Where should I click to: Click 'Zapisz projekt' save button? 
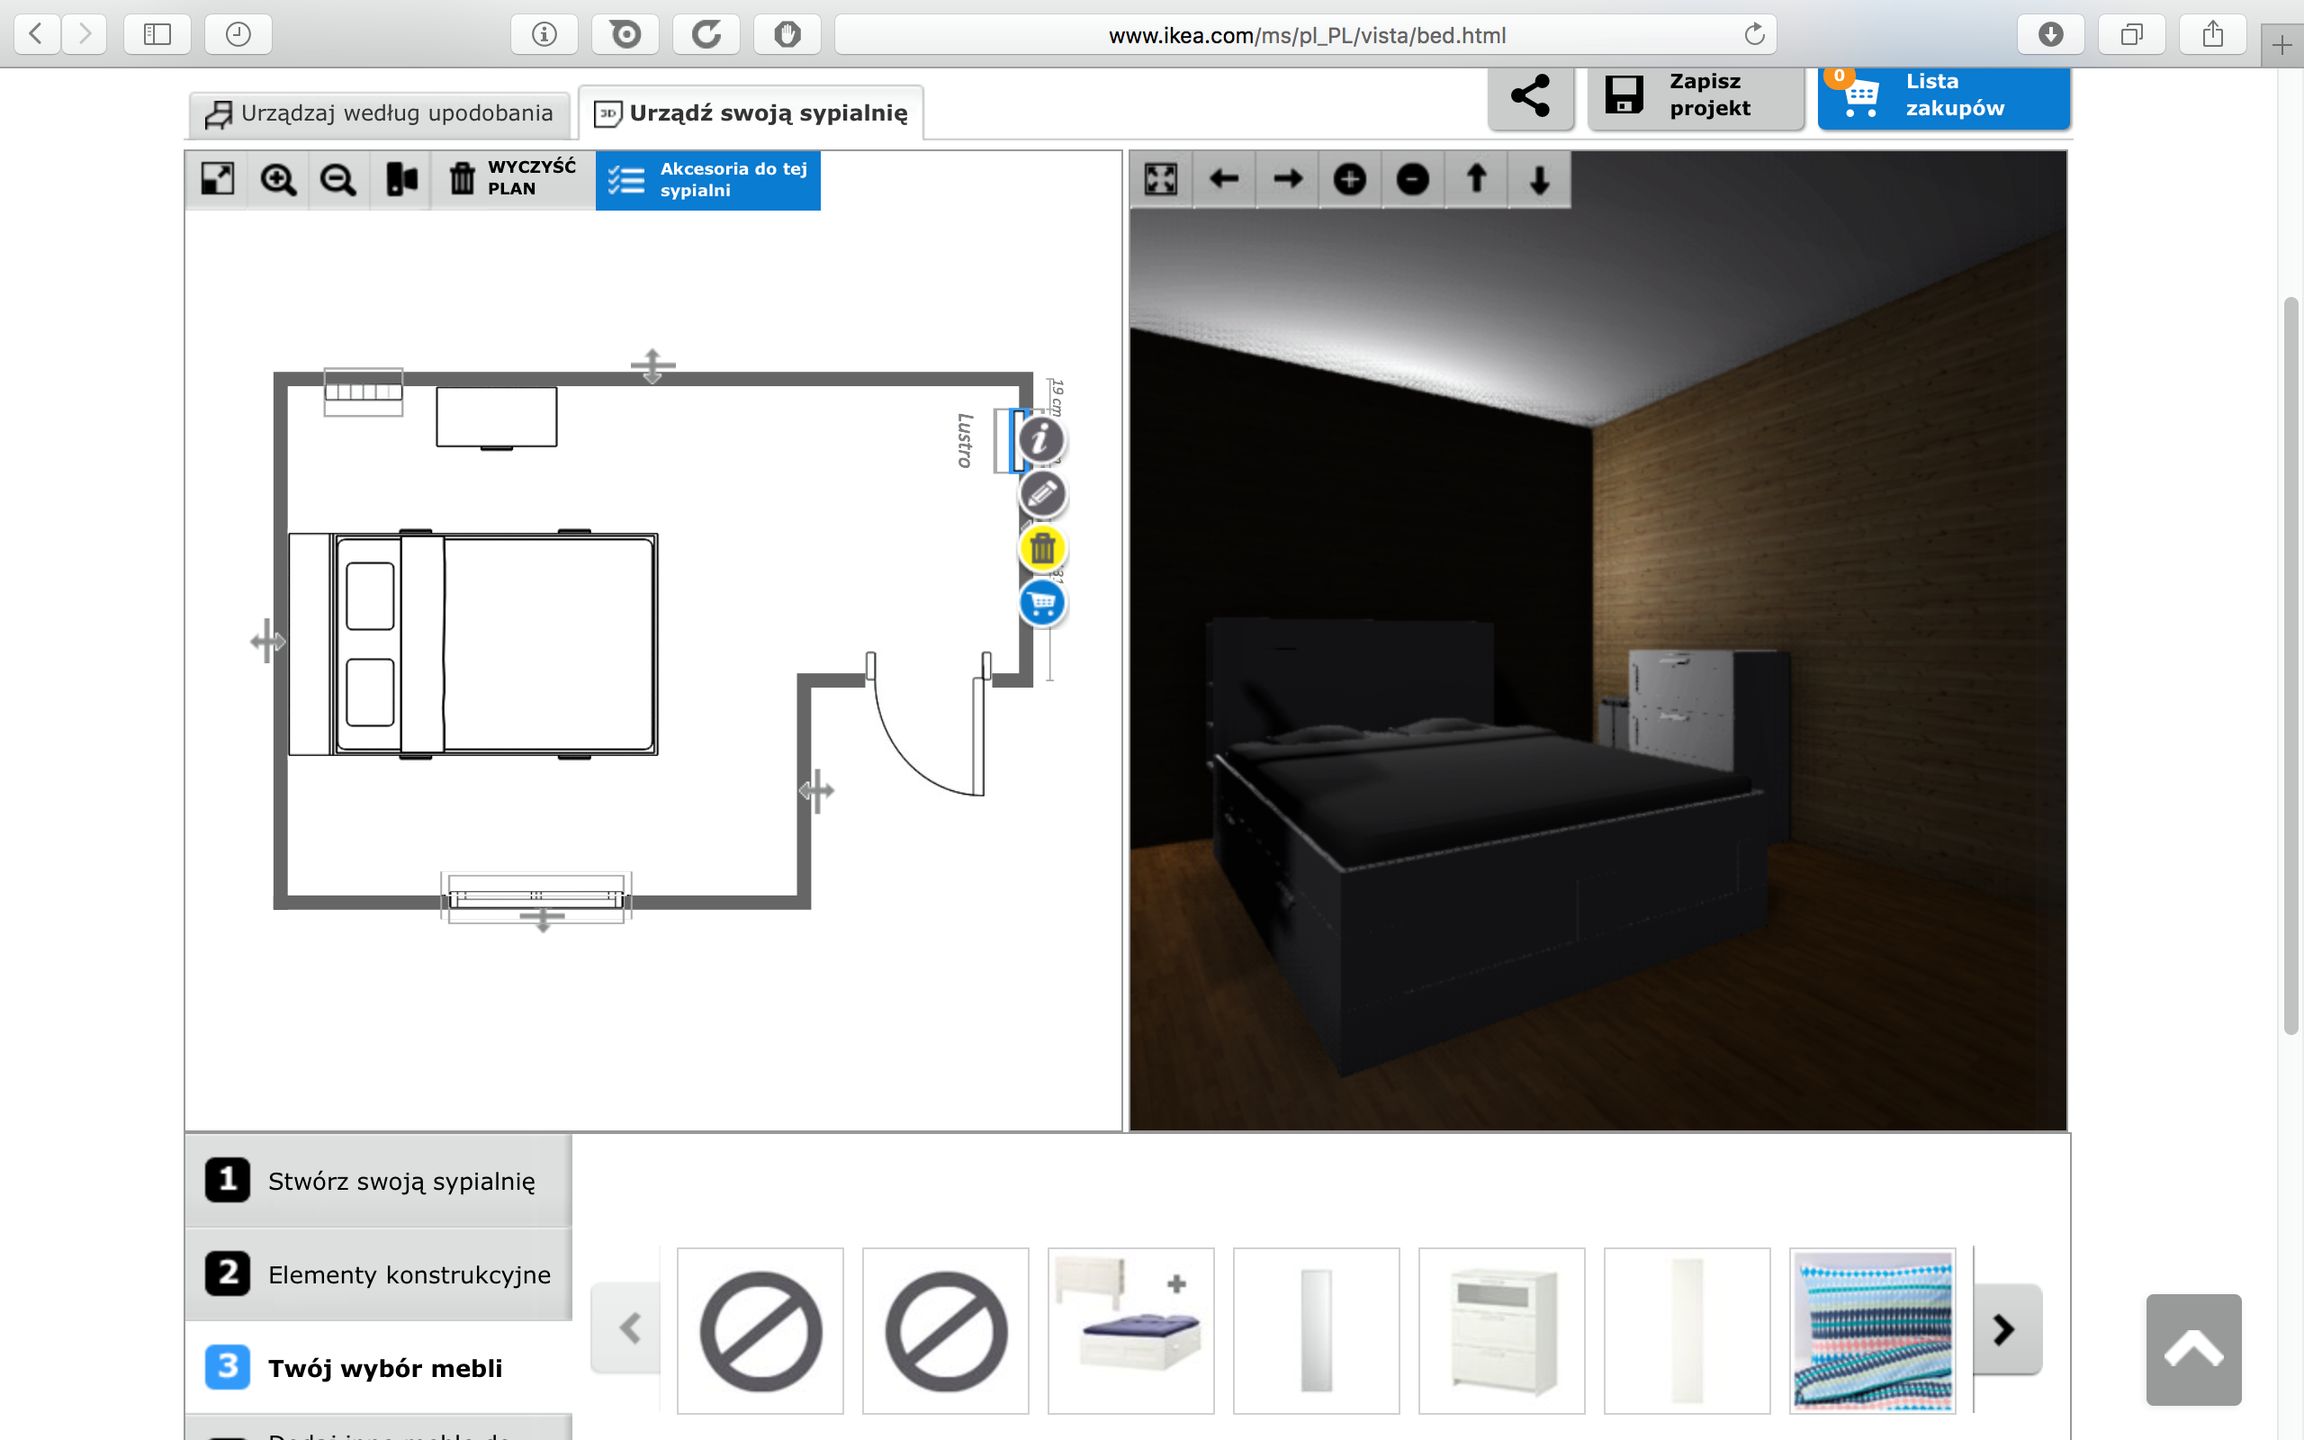[1695, 96]
